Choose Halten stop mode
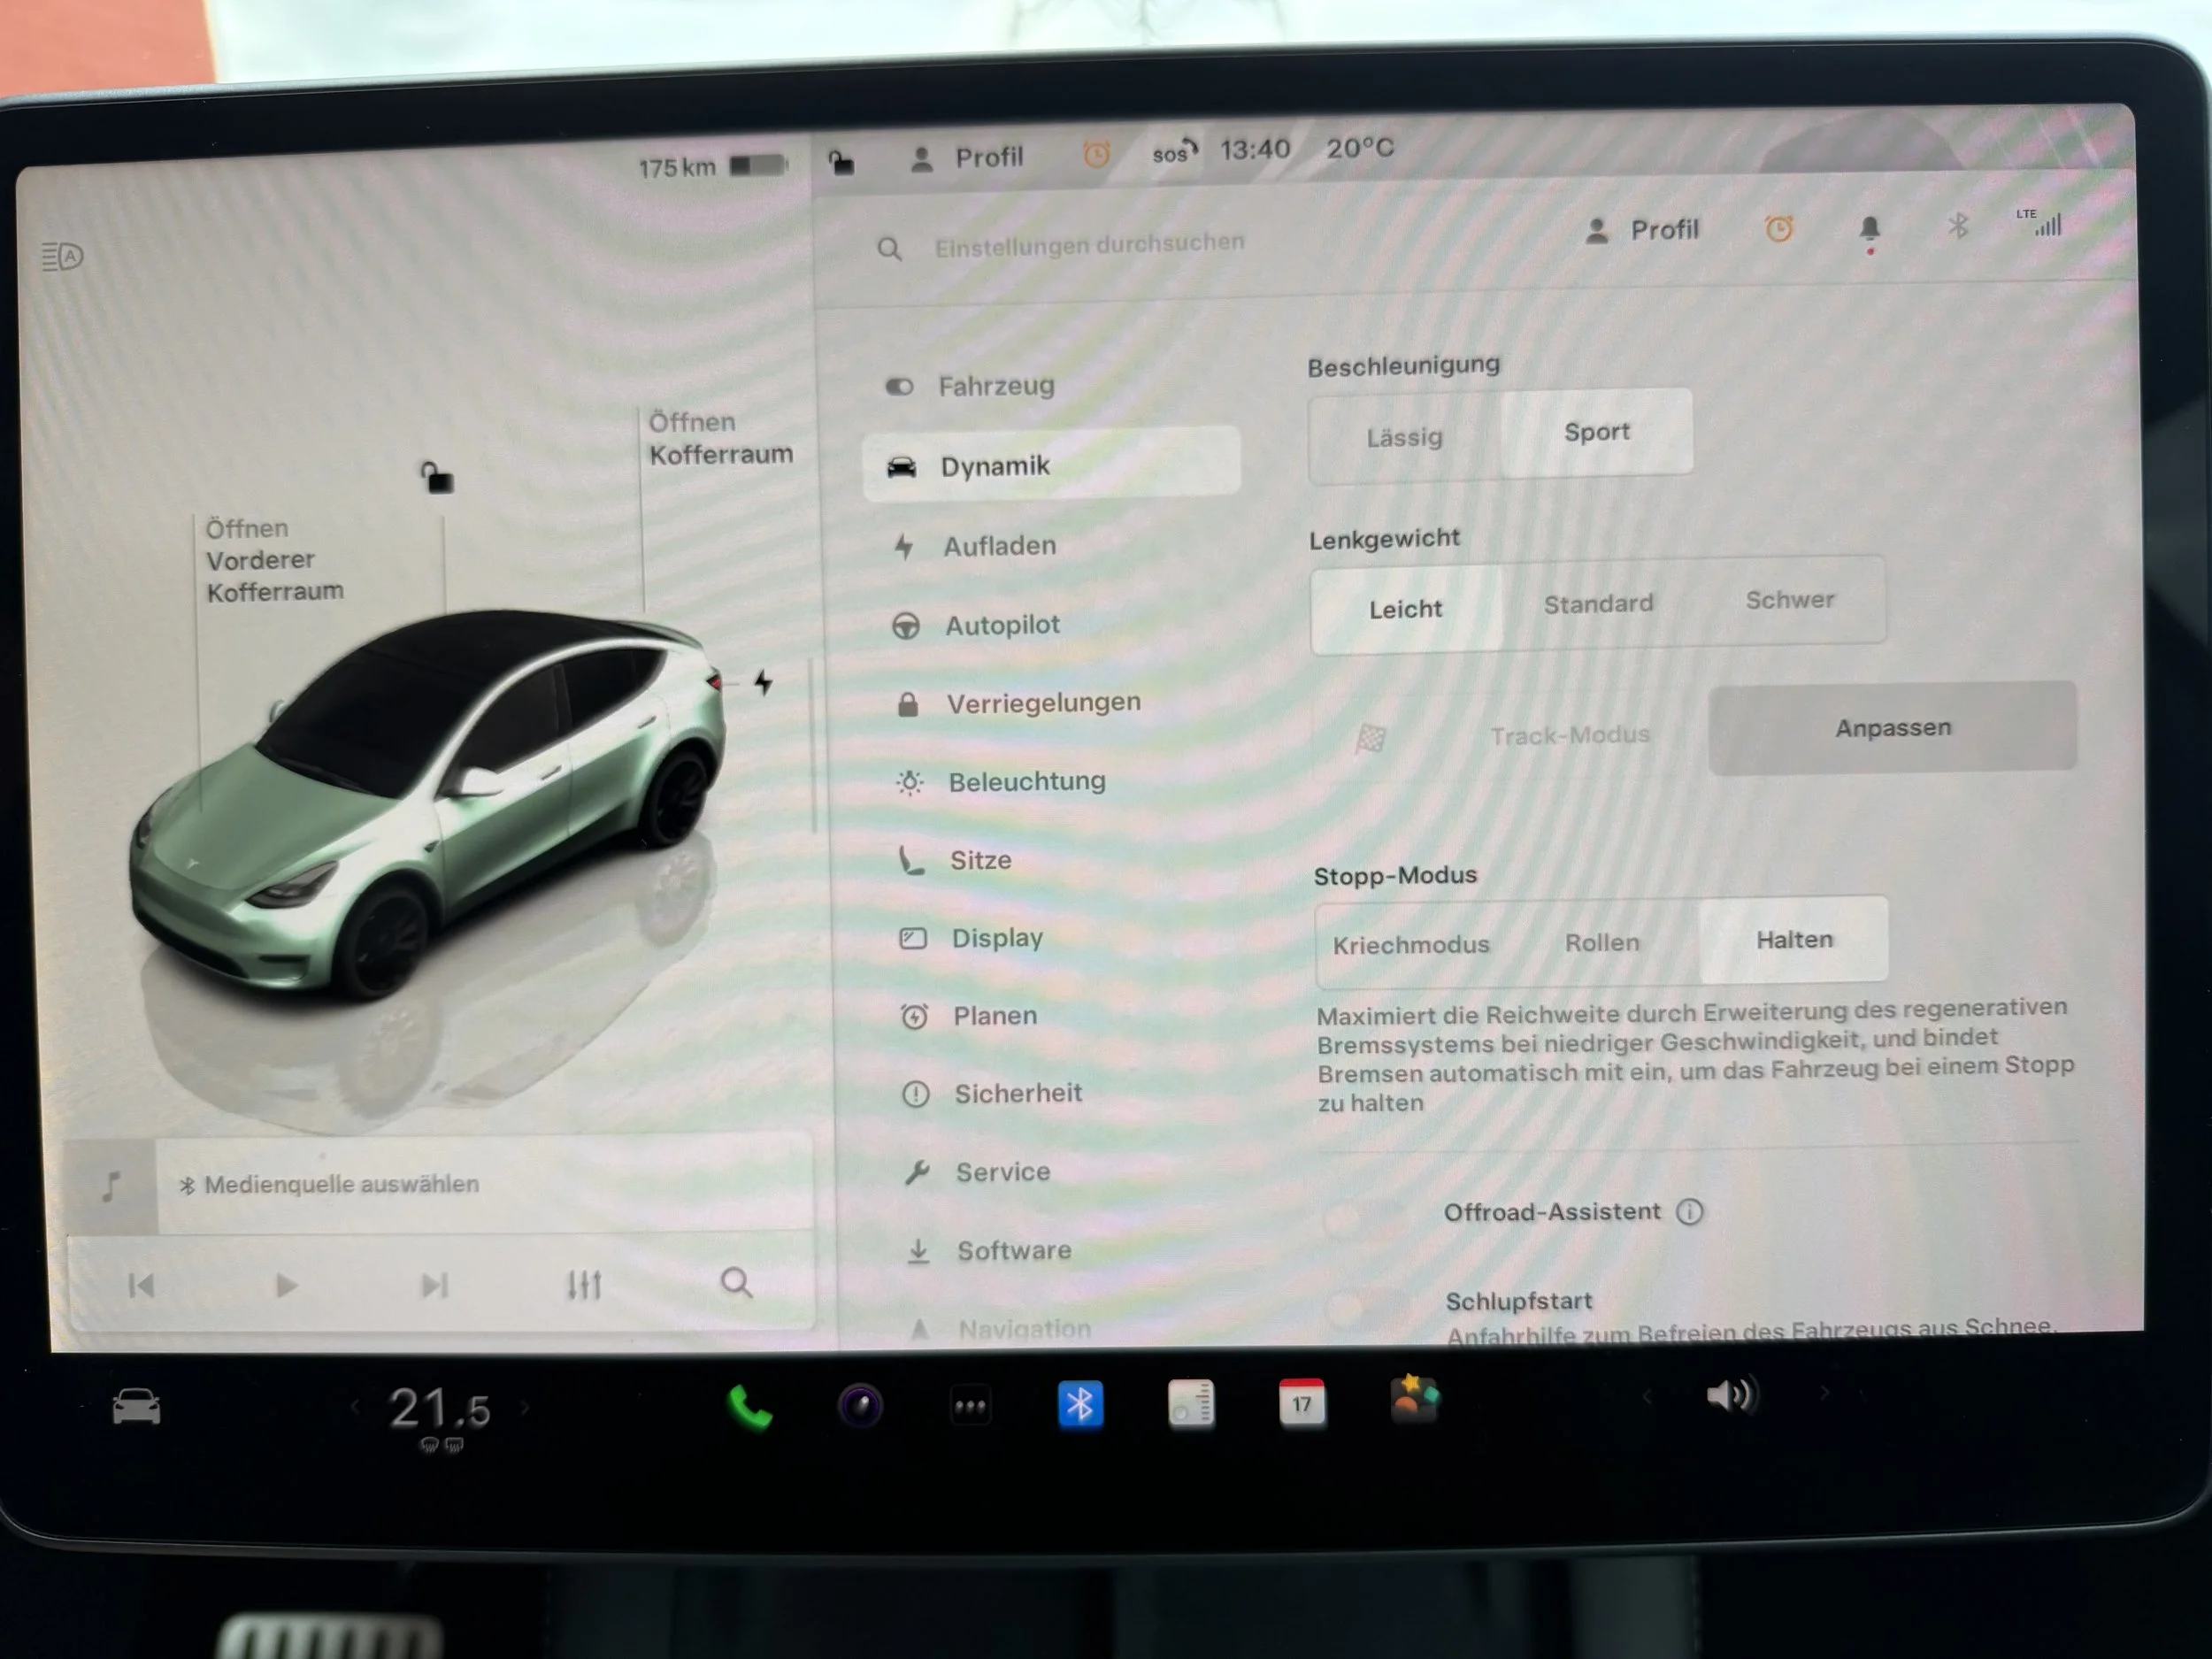The image size is (2212, 1659). (x=1795, y=939)
